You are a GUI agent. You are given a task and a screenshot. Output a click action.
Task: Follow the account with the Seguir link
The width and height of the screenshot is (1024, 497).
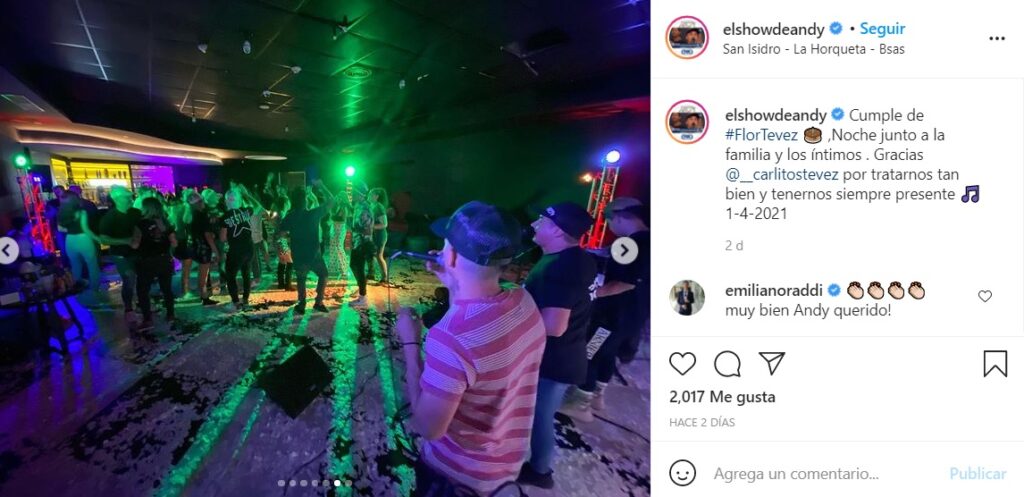click(882, 29)
